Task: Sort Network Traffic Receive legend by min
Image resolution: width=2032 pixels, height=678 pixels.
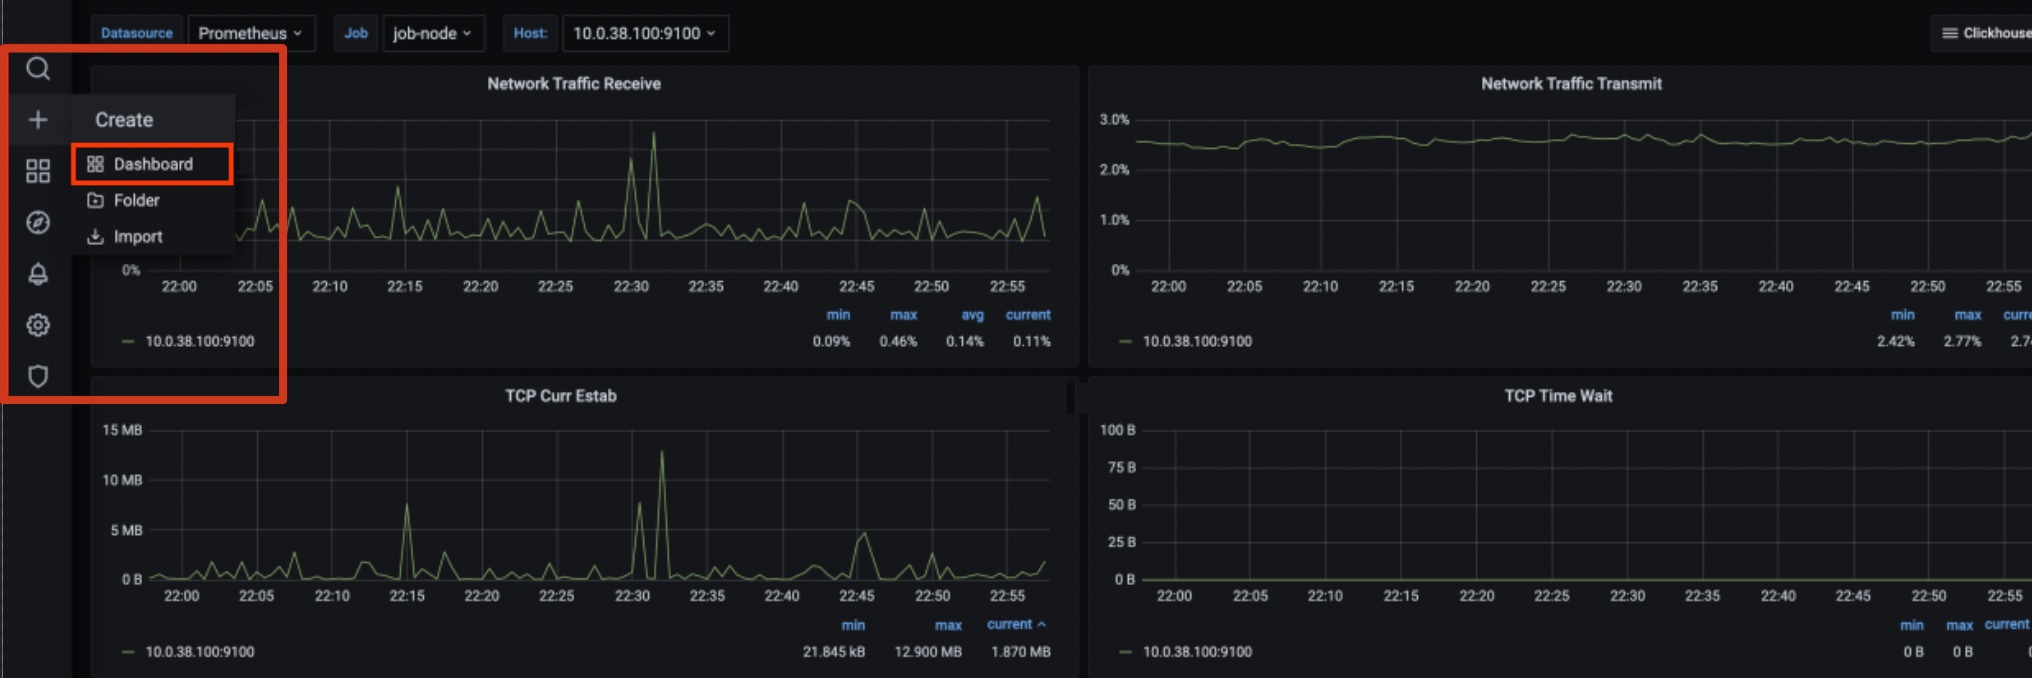Action: tap(838, 315)
